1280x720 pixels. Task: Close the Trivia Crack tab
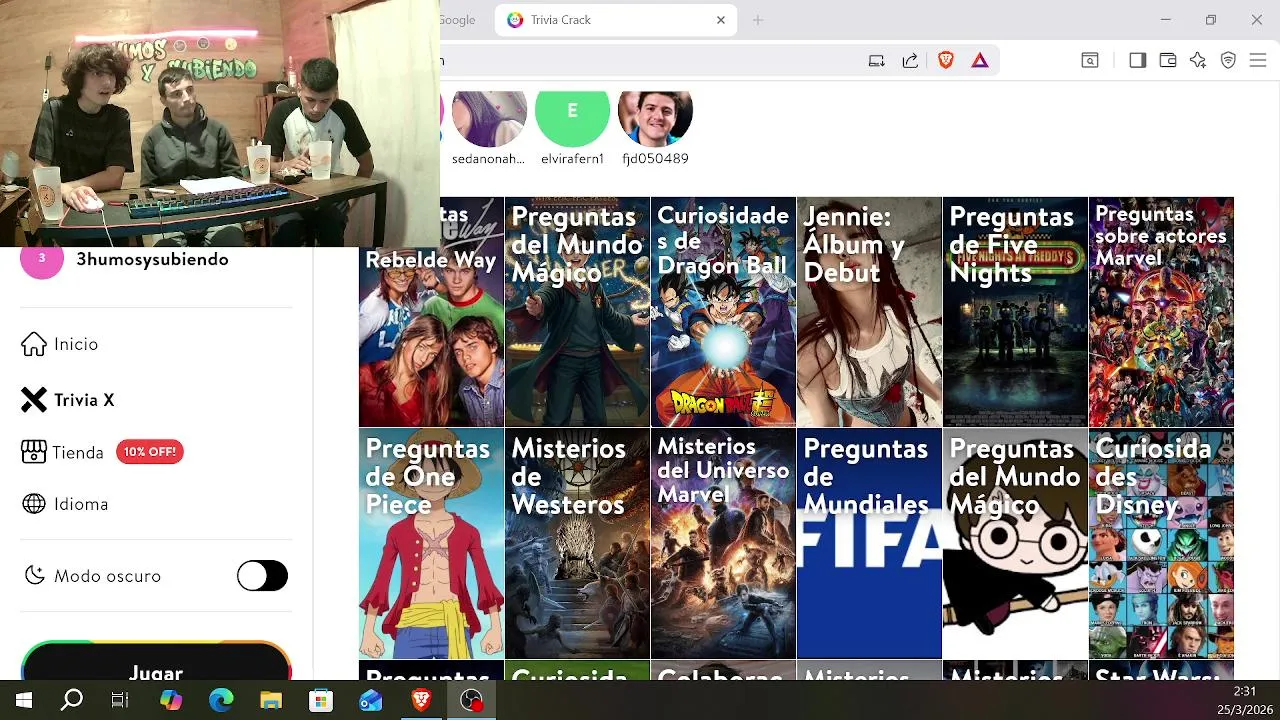click(x=721, y=20)
